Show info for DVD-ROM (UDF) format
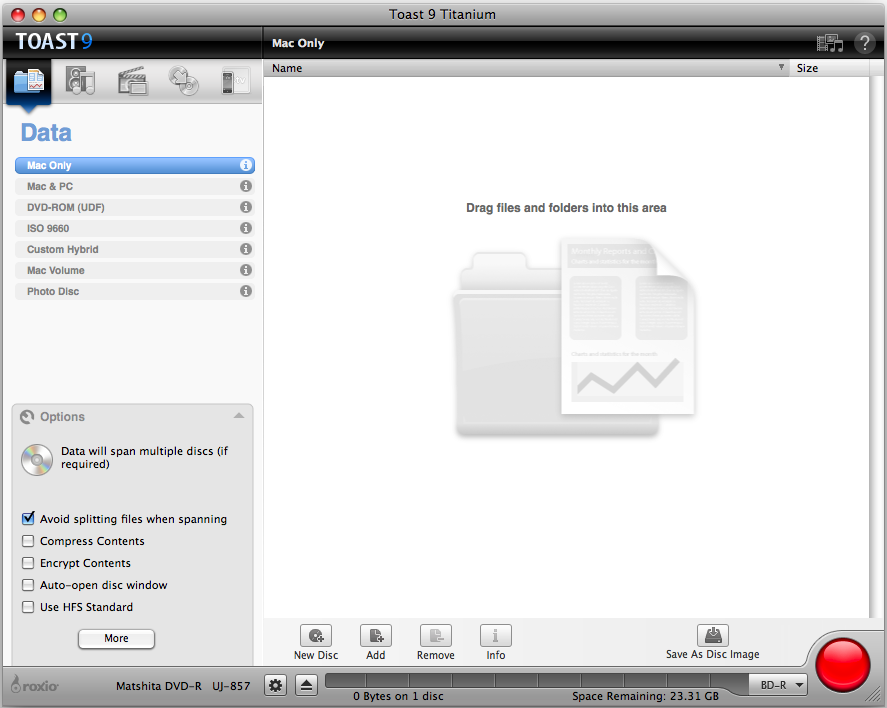The width and height of the screenshot is (887, 708). pos(246,207)
